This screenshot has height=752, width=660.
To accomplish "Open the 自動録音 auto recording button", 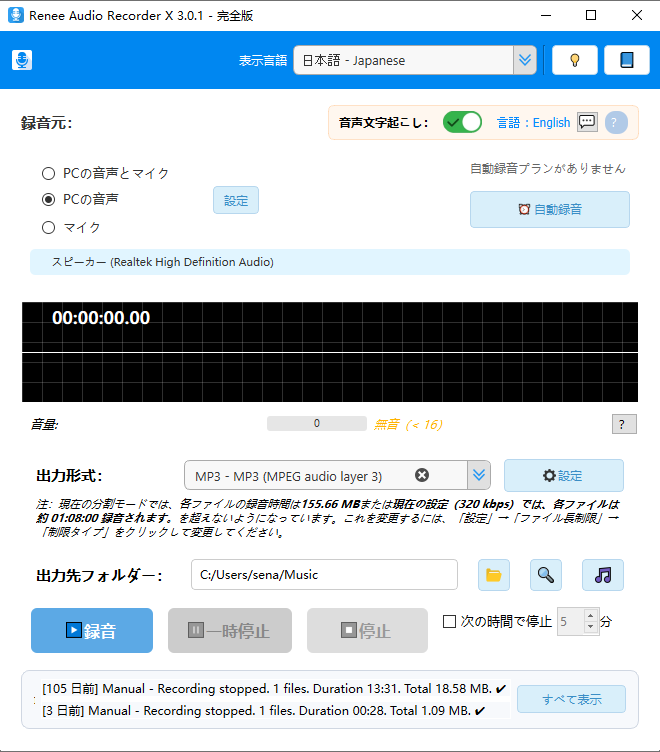I will coord(550,210).
